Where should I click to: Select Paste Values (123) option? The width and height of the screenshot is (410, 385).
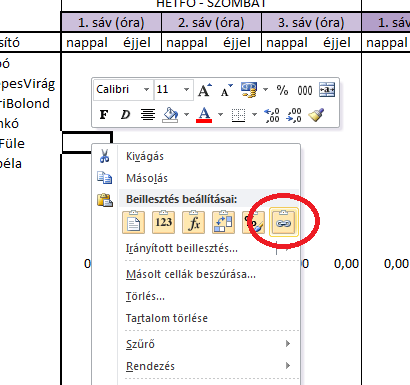pos(163,222)
